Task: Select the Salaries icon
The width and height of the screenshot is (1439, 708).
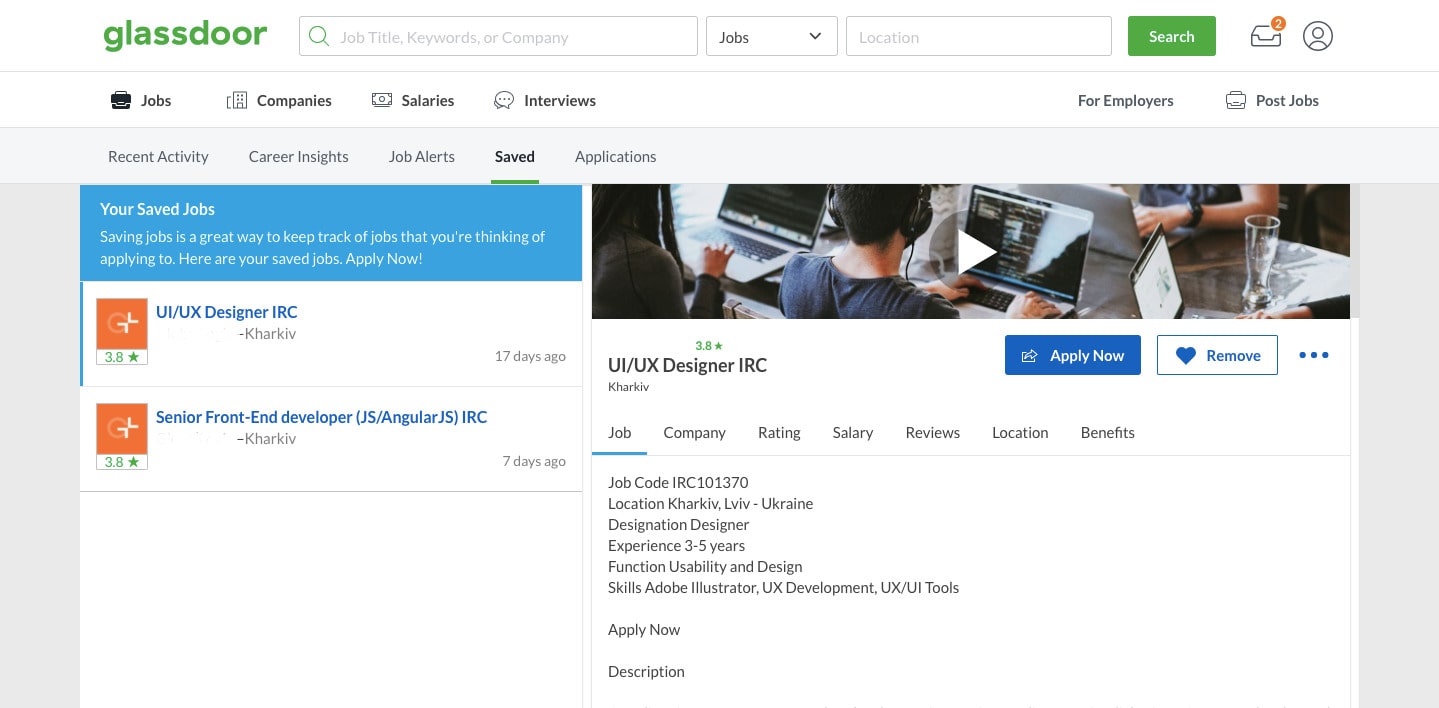Action: click(x=382, y=99)
